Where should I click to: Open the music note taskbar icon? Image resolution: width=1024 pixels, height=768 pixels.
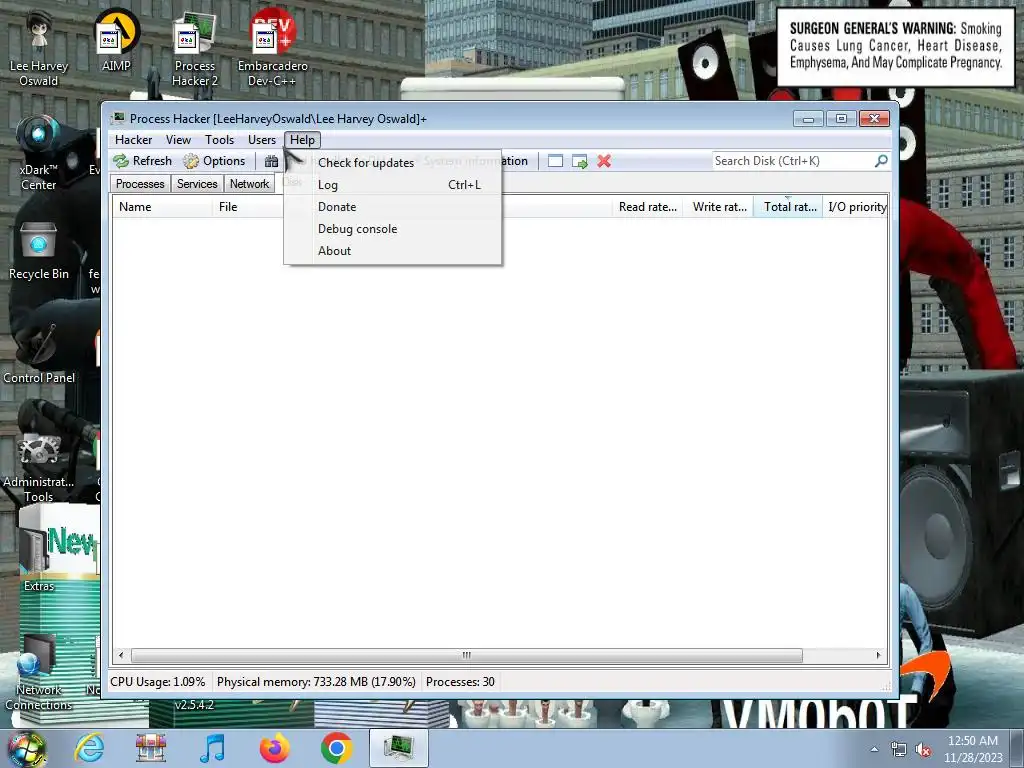212,748
